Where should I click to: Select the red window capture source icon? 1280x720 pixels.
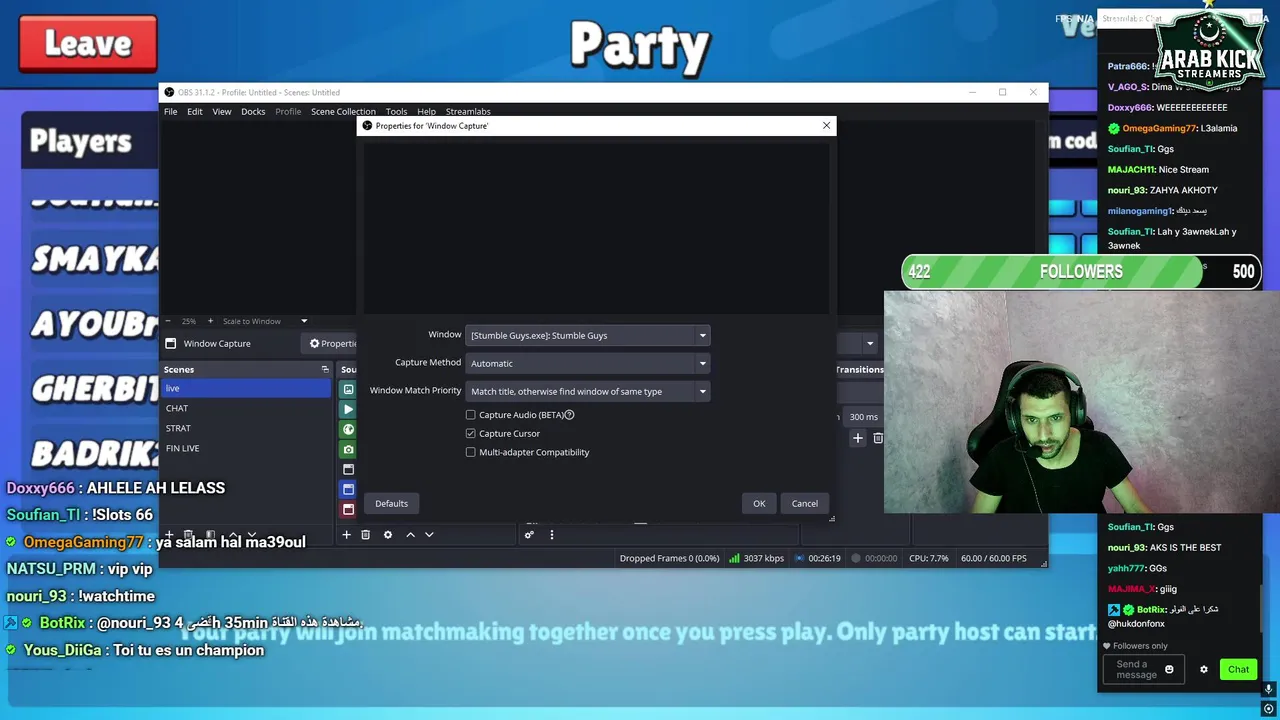(x=348, y=509)
